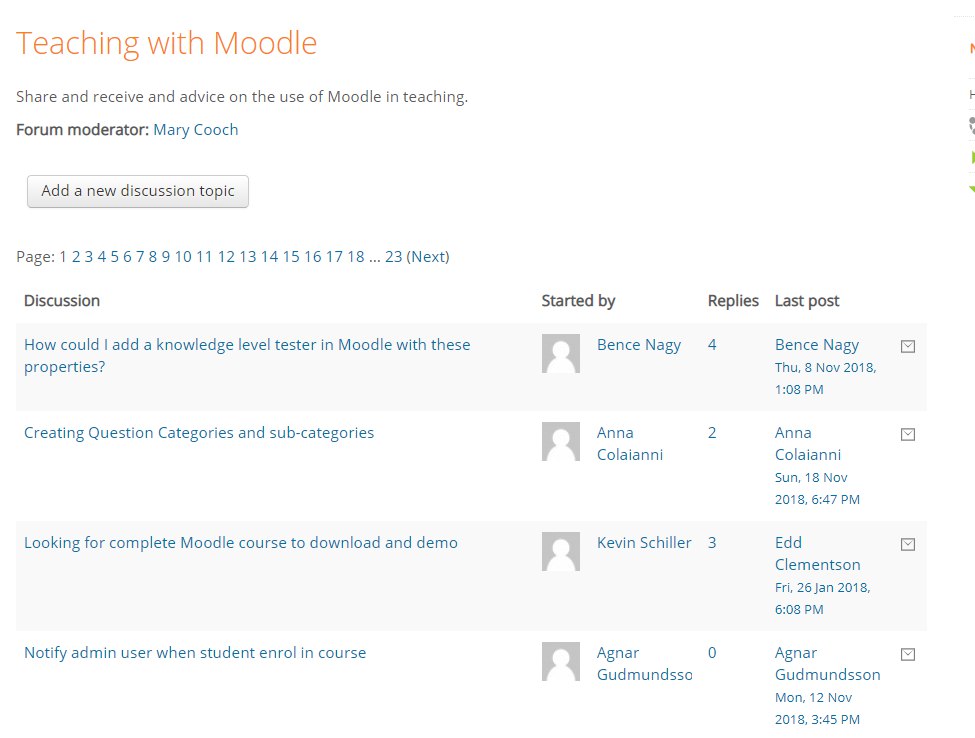Open forum moderator Mary Cooch's profile
975x738 pixels.
pyautogui.click(x=196, y=129)
